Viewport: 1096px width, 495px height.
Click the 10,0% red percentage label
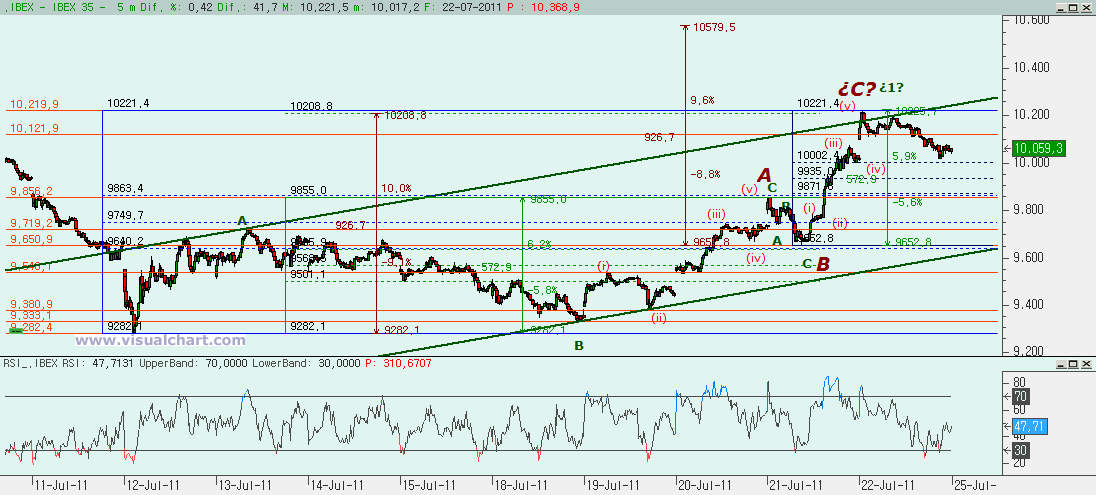[396, 189]
